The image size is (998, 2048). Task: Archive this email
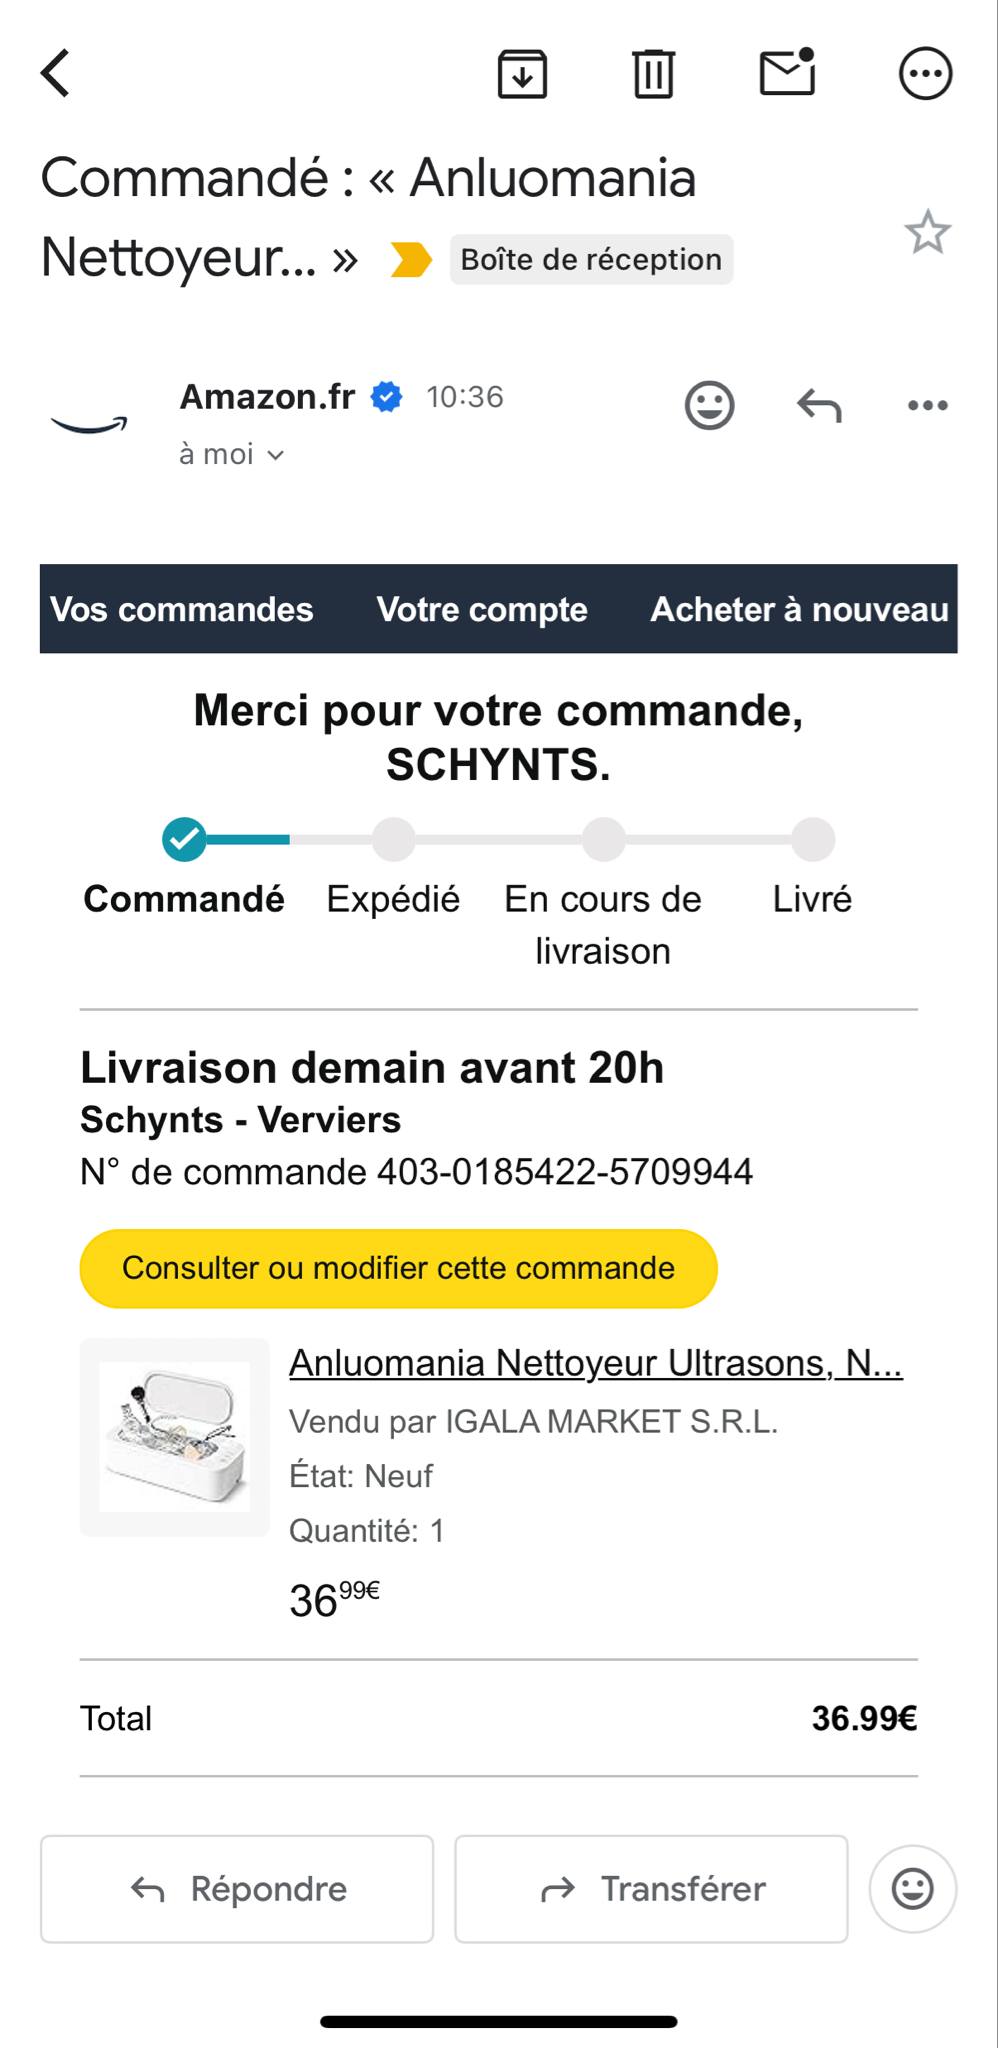click(522, 74)
